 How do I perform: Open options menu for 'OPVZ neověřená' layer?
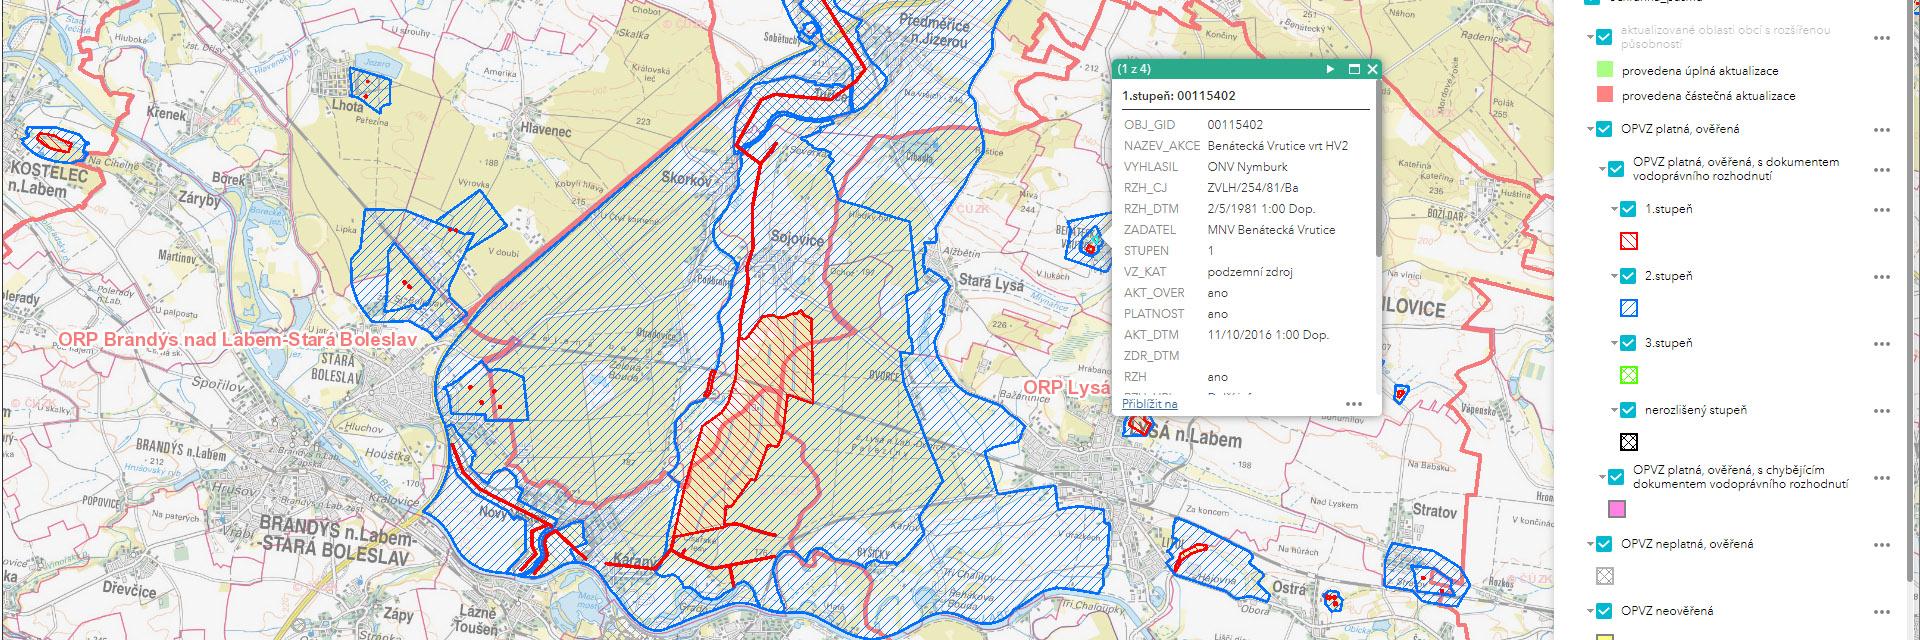[1882, 612]
